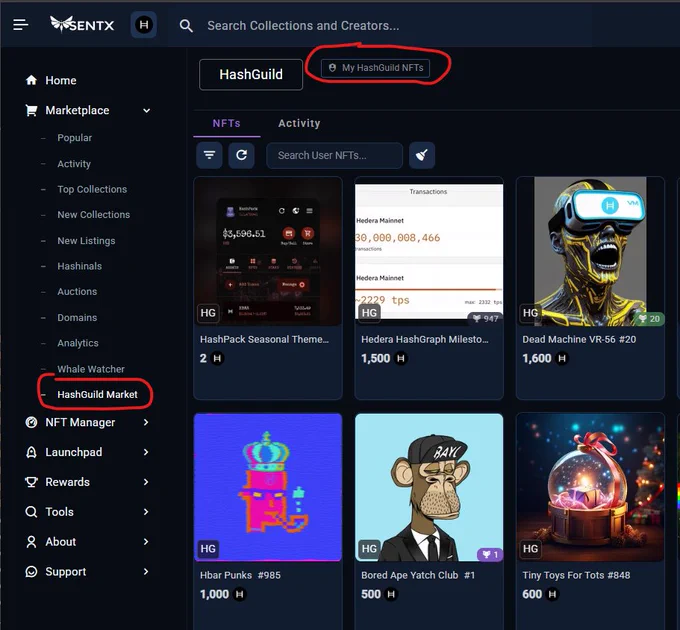Switch to the Activity tab
Screen dimensions: 680x630
click(x=299, y=124)
